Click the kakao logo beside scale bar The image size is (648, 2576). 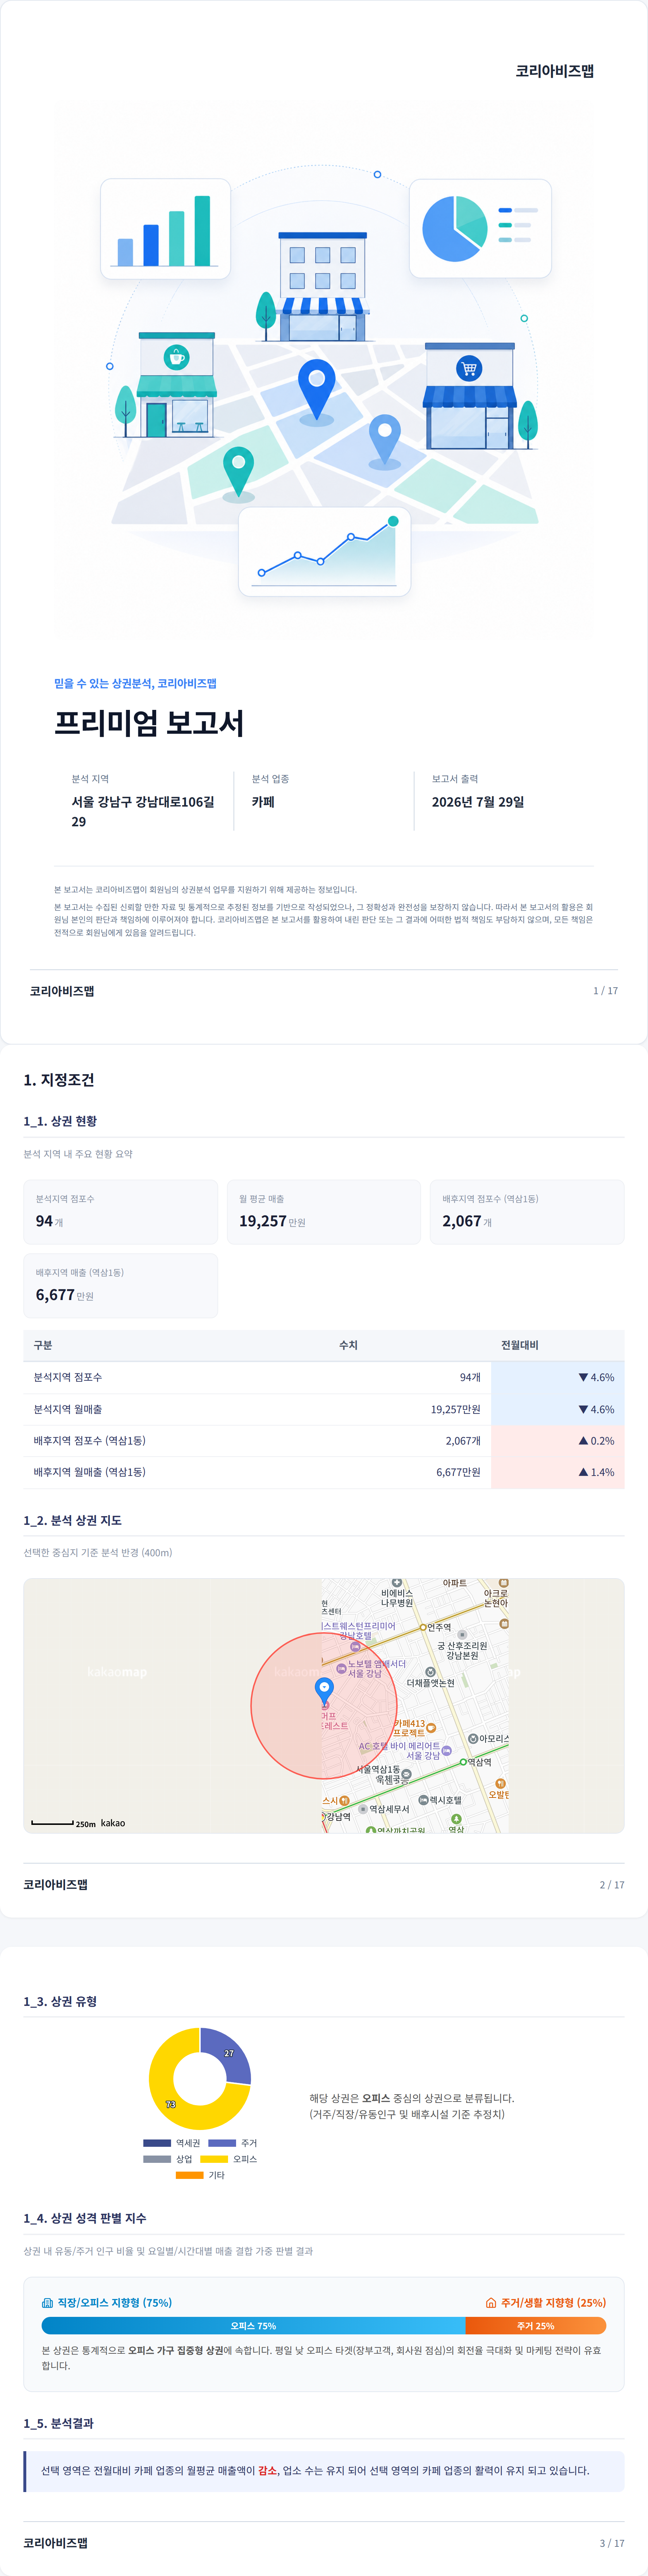pos(113,1823)
